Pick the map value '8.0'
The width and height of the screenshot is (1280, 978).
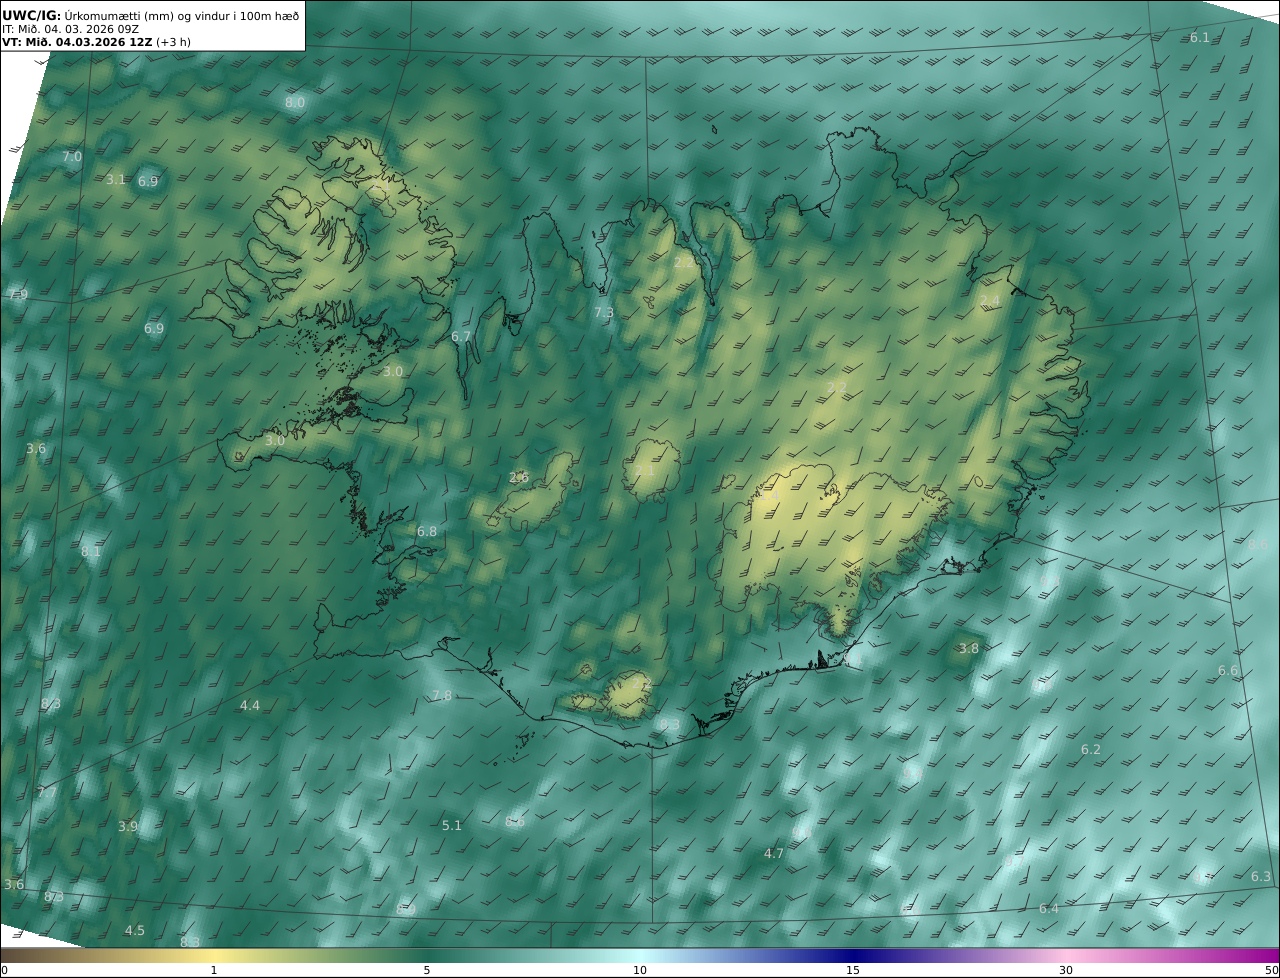tap(295, 103)
